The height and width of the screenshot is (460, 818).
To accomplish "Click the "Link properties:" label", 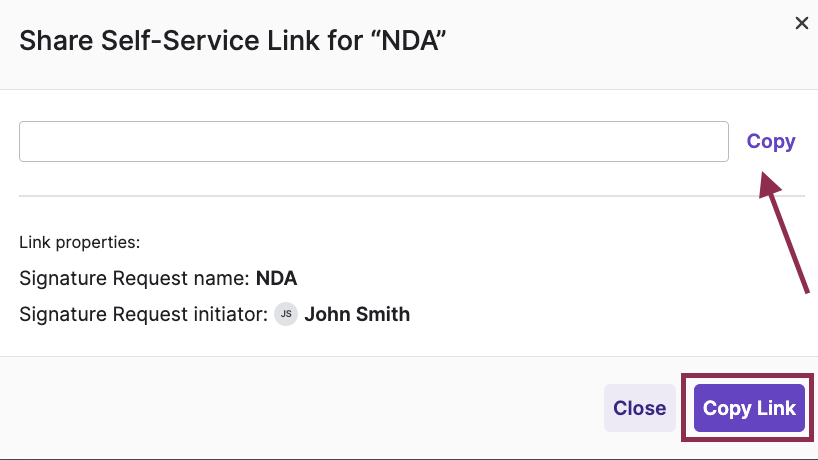I will tap(79, 242).
